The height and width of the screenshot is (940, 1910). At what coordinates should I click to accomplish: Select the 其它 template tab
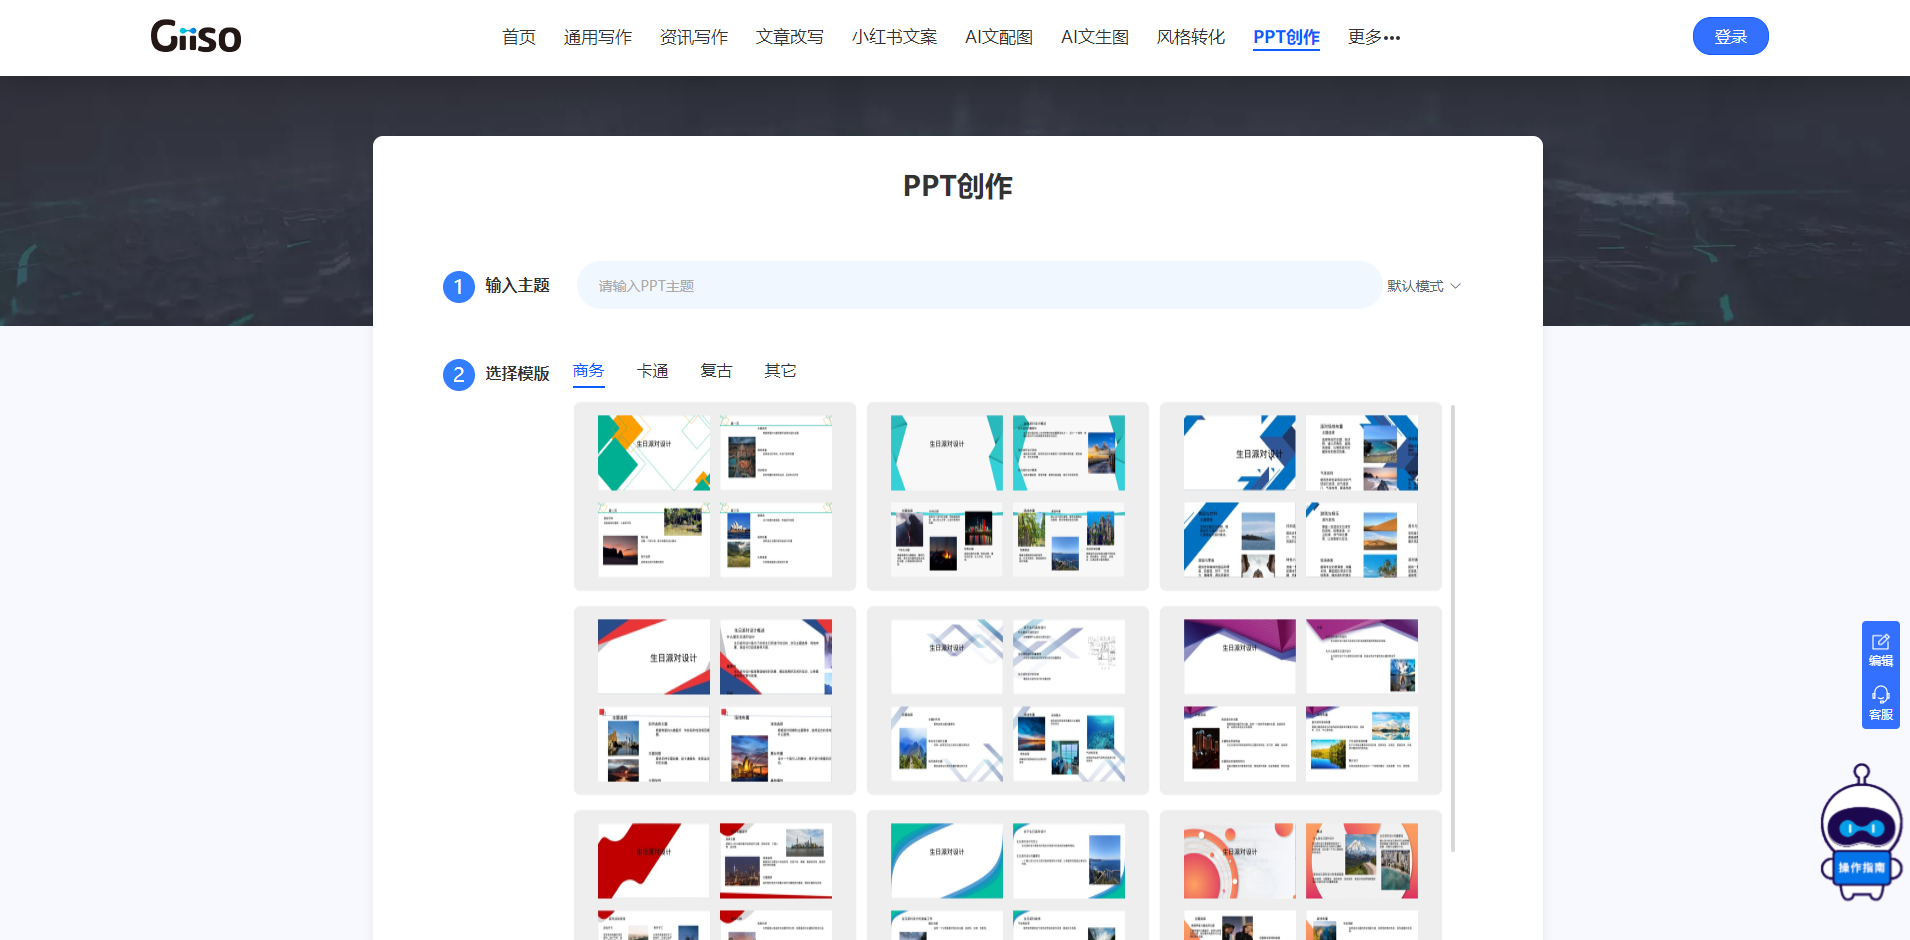point(780,371)
